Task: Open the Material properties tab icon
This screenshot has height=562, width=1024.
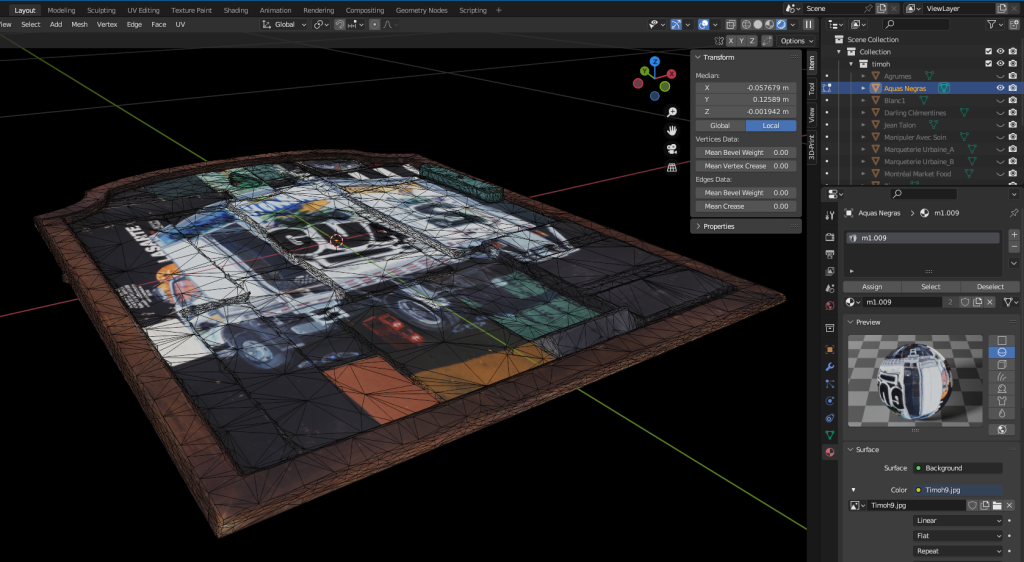Action: click(829, 452)
